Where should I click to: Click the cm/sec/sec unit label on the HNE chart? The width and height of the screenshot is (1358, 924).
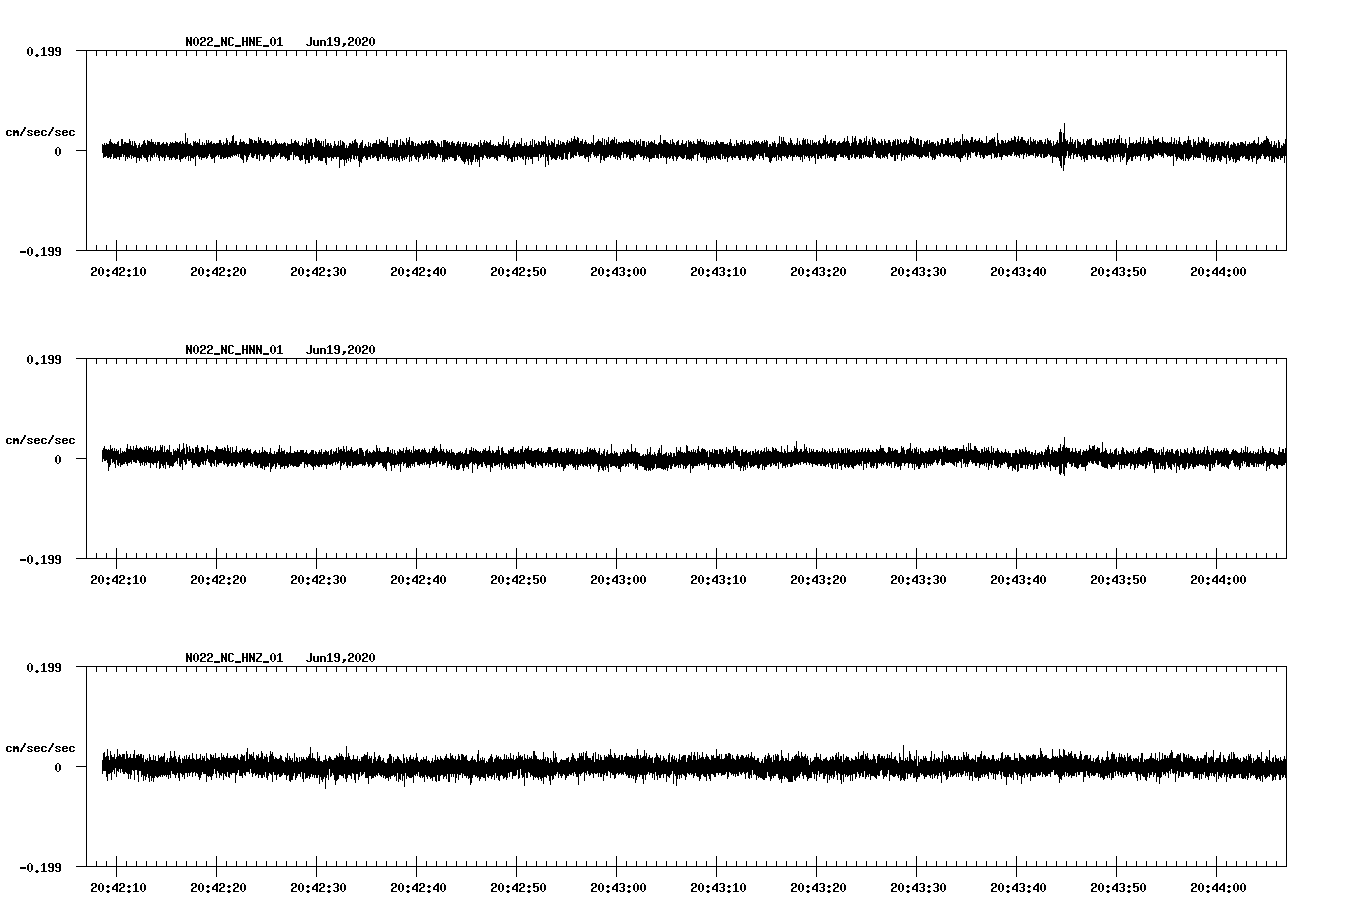tap(40, 132)
